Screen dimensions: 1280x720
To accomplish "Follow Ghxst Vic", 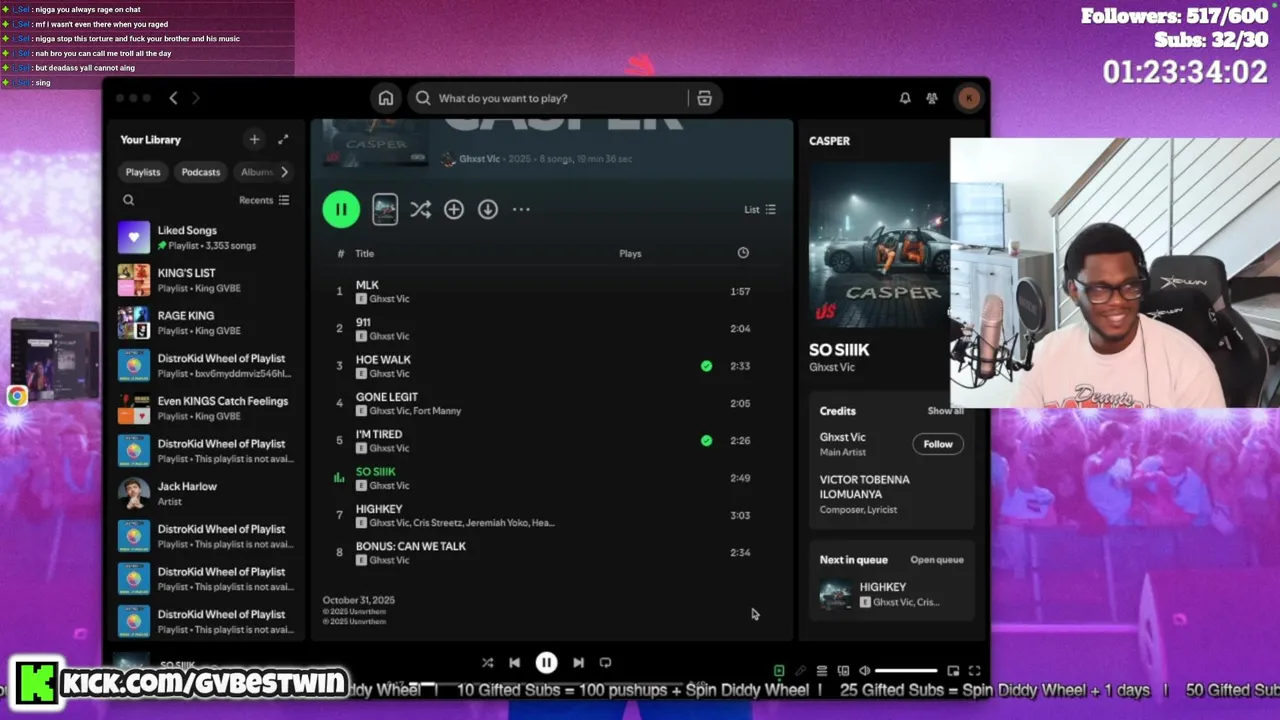I will point(938,444).
